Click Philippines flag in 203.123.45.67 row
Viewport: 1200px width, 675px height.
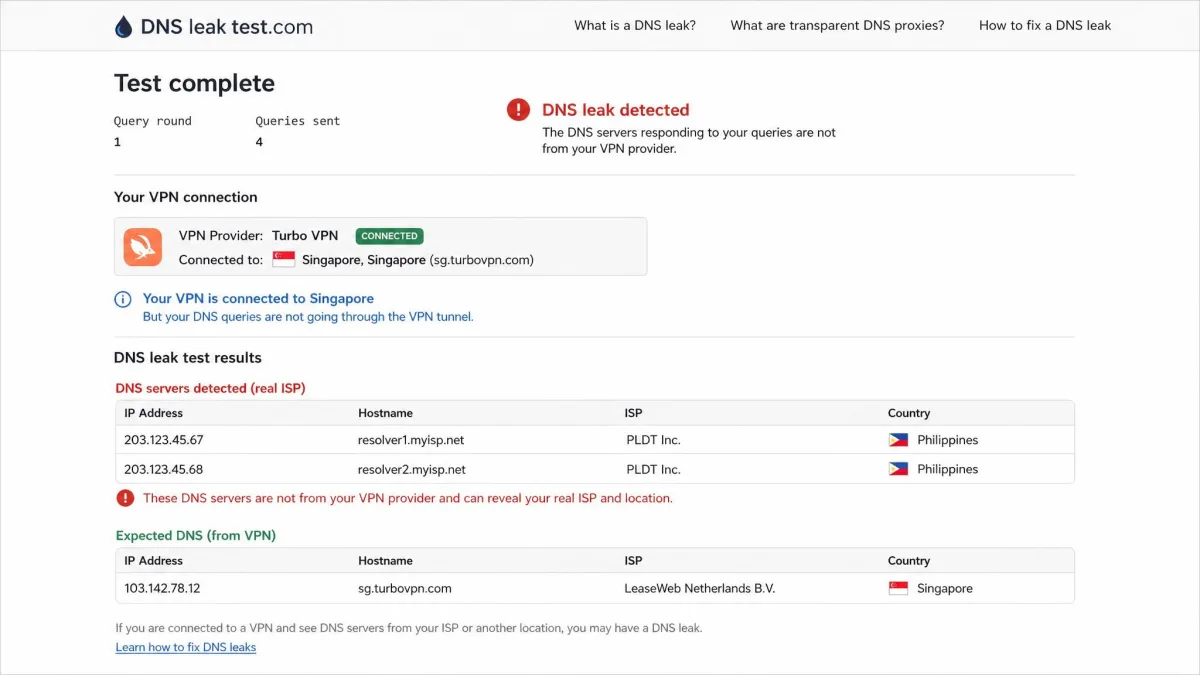(x=898, y=440)
